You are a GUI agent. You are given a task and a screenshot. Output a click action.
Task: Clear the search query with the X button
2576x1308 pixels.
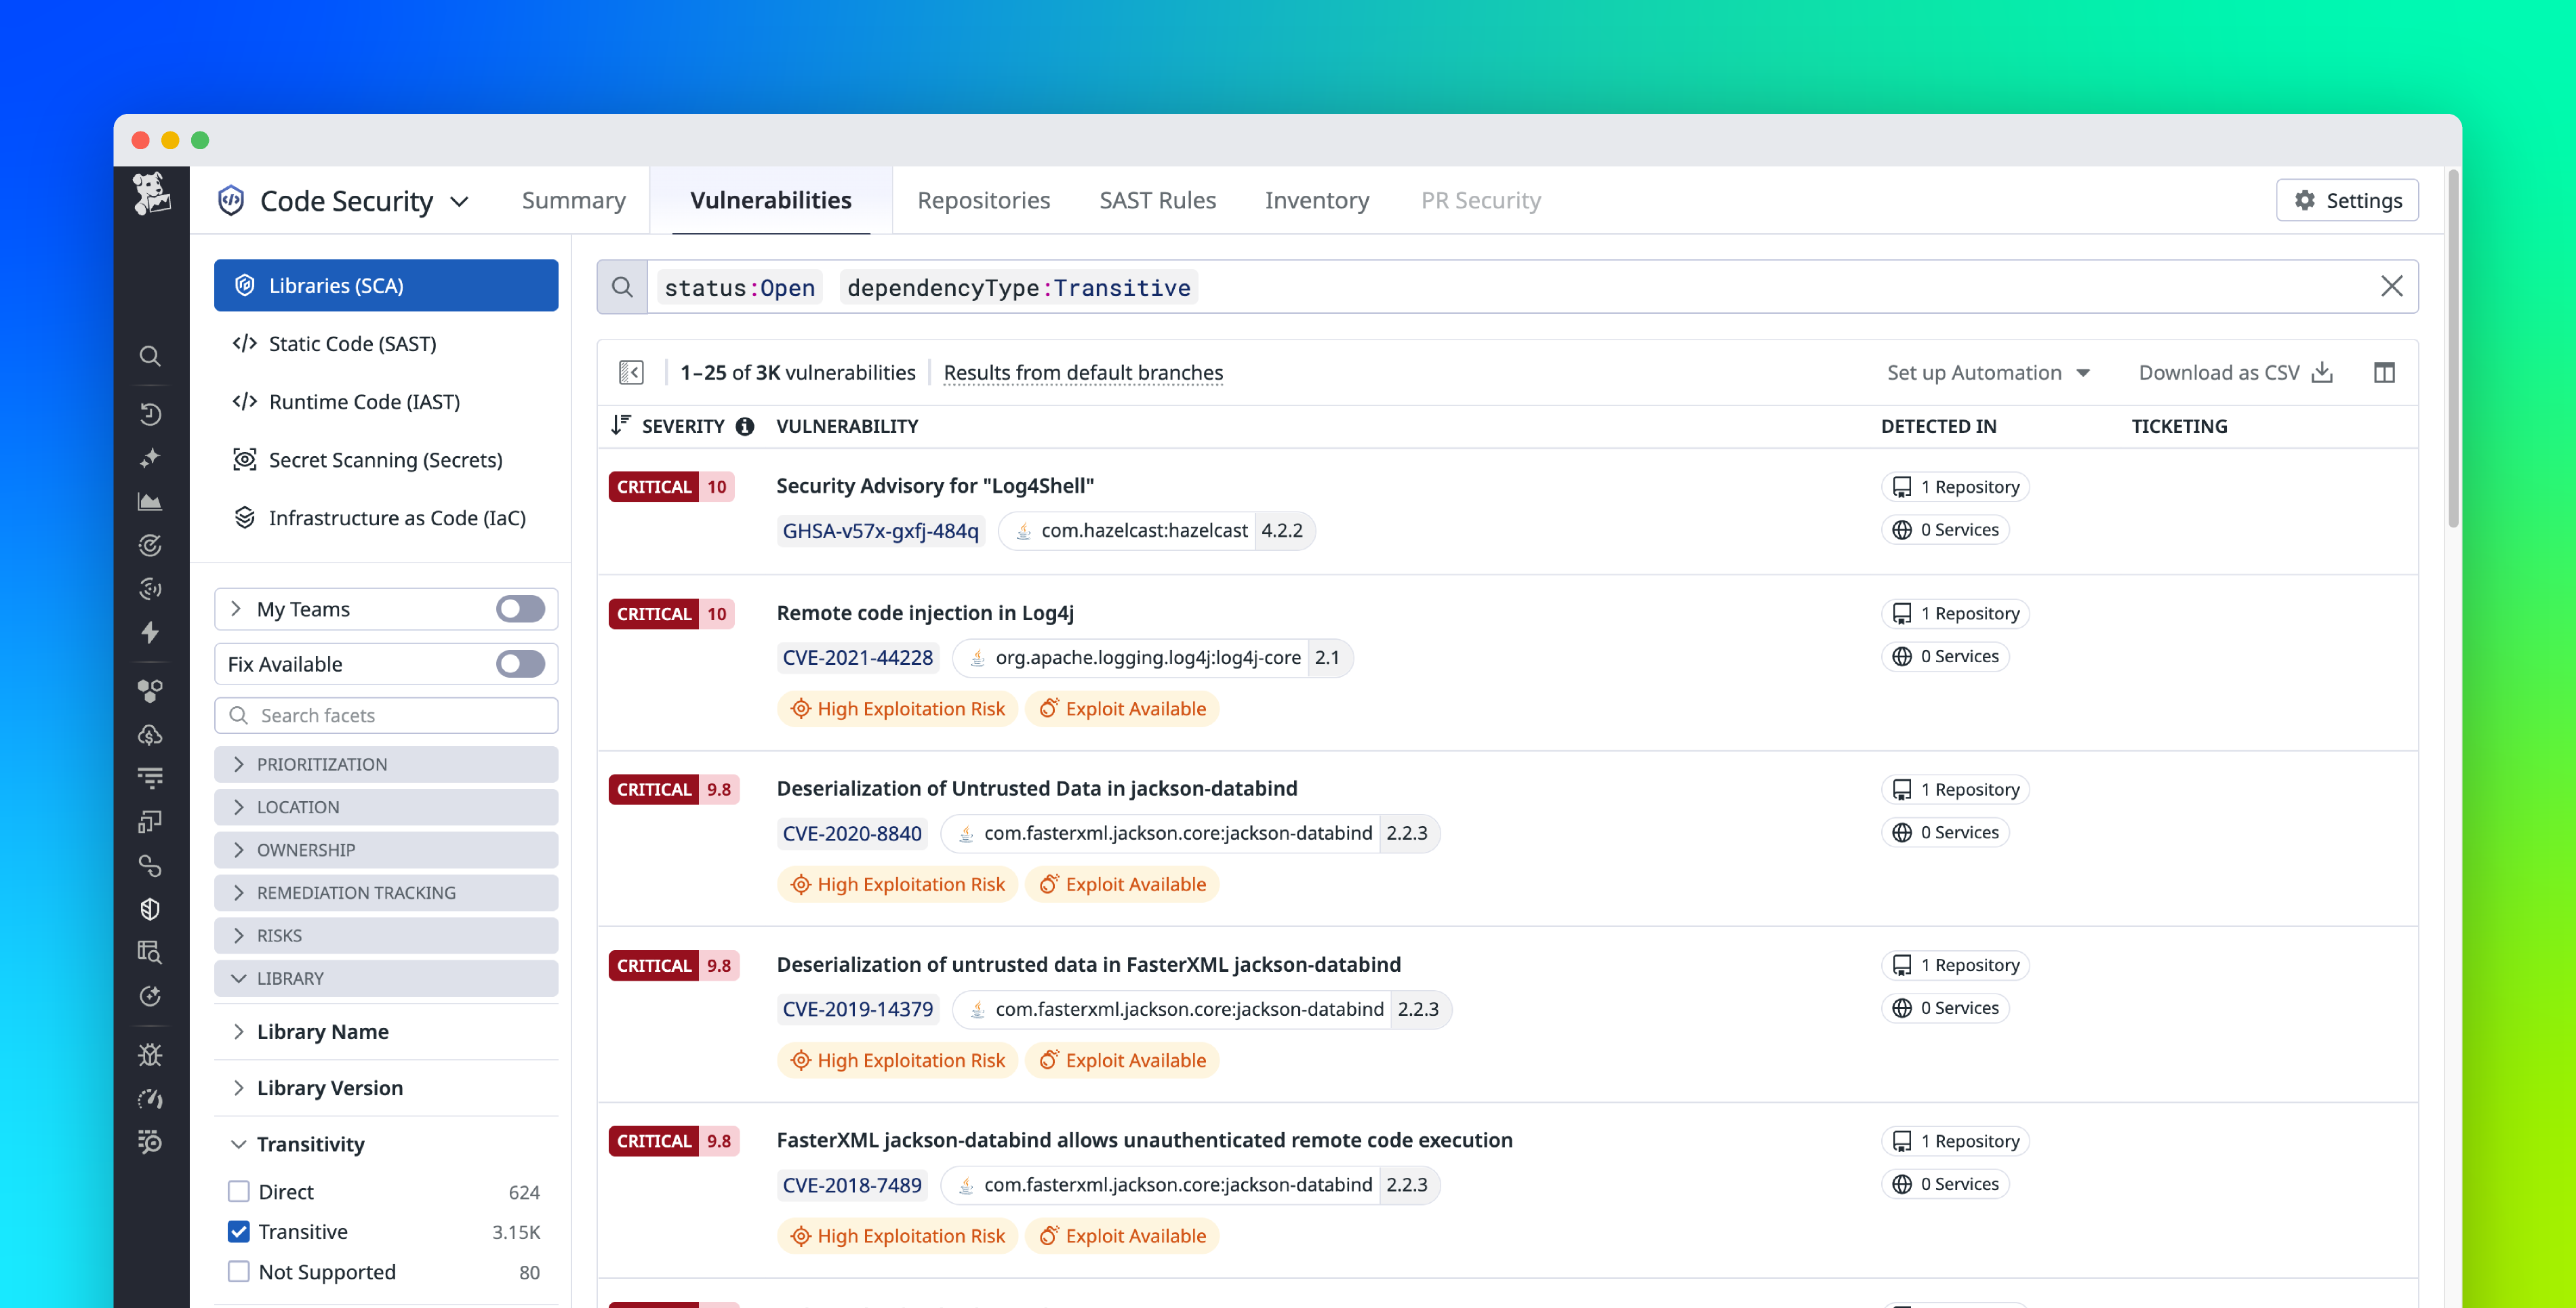click(2392, 287)
